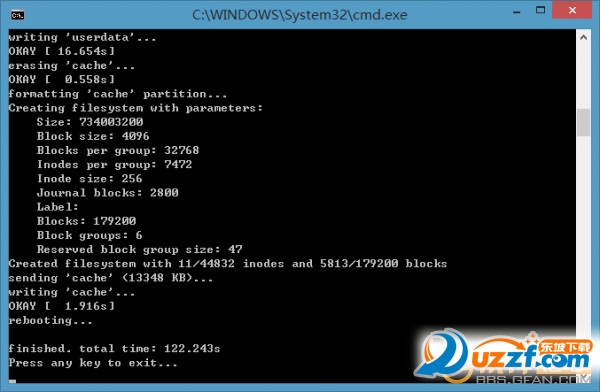Viewport: 600px width, 392px height.
Task: Click the scrollbar up arrow
Action: coord(584,38)
